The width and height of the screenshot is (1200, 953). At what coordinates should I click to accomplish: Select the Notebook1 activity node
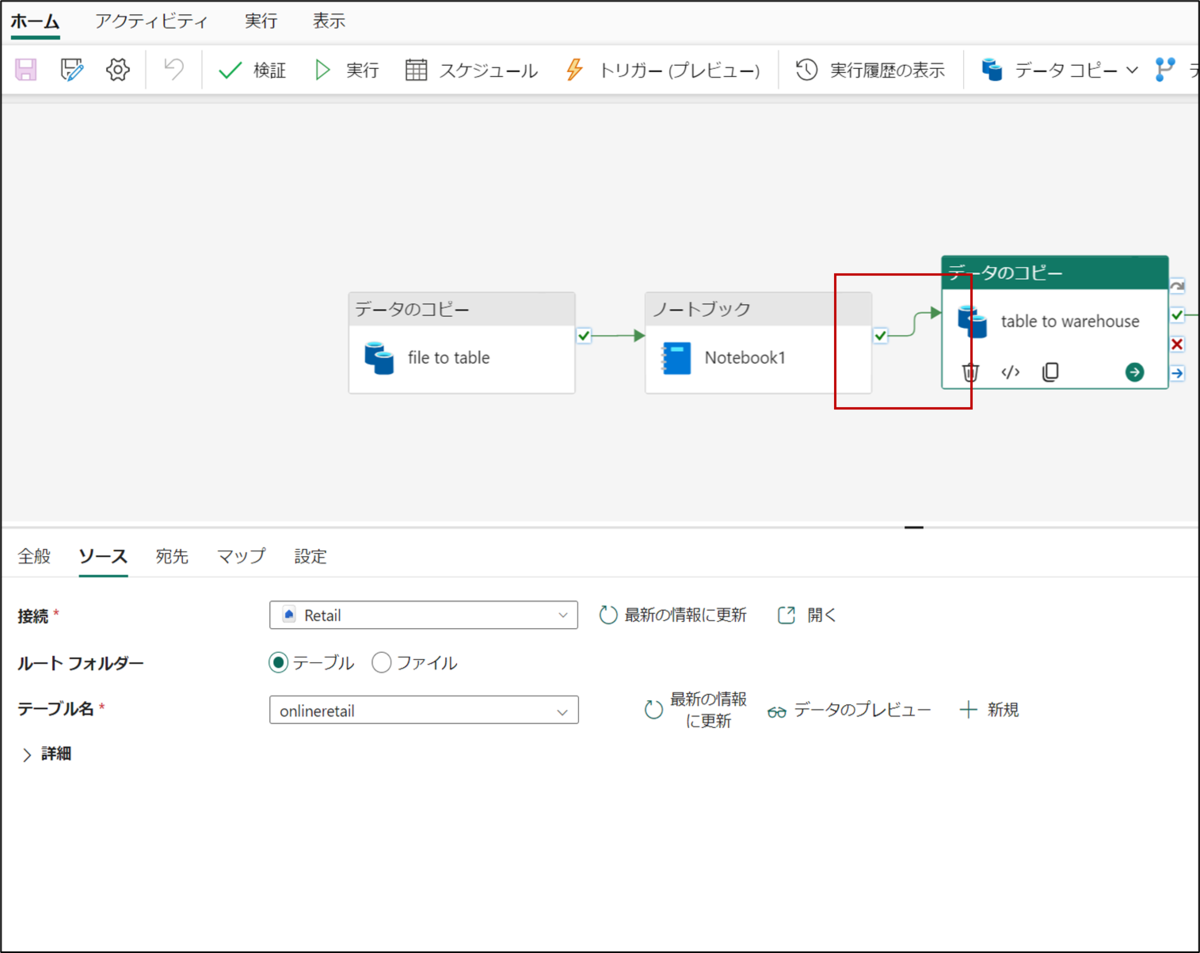(758, 343)
